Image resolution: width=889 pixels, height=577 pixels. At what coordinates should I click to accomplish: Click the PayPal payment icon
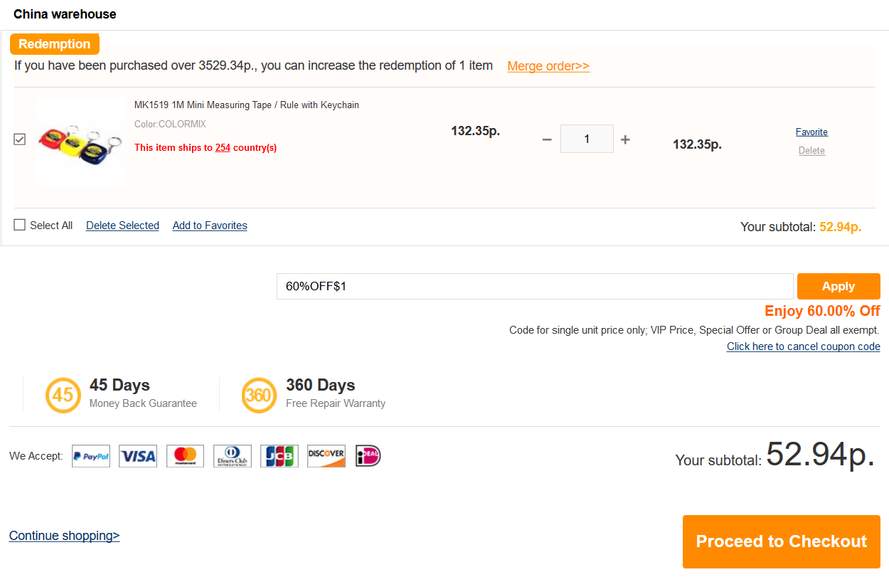click(x=91, y=456)
